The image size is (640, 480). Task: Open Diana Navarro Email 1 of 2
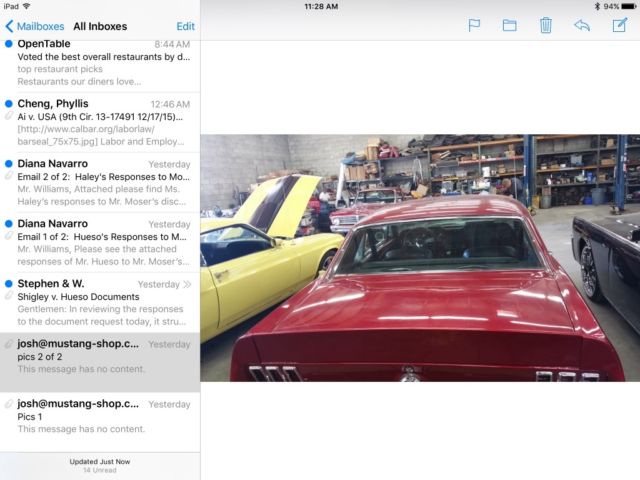[x=100, y=243]
